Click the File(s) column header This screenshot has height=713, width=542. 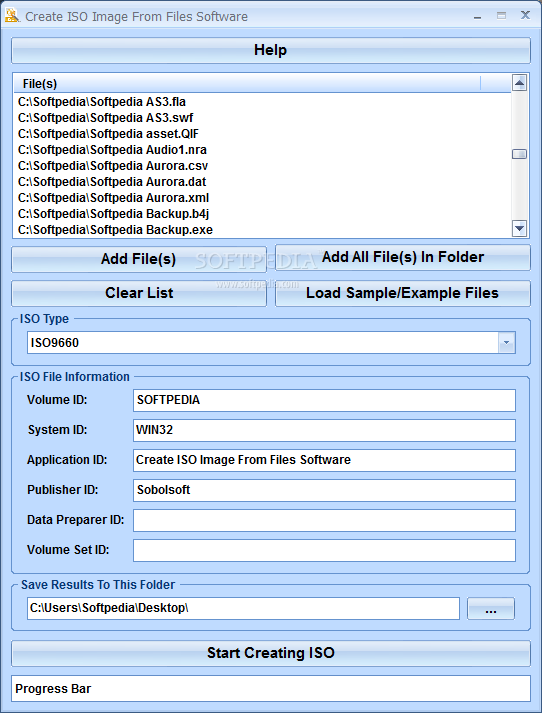(x=247, y=84)
